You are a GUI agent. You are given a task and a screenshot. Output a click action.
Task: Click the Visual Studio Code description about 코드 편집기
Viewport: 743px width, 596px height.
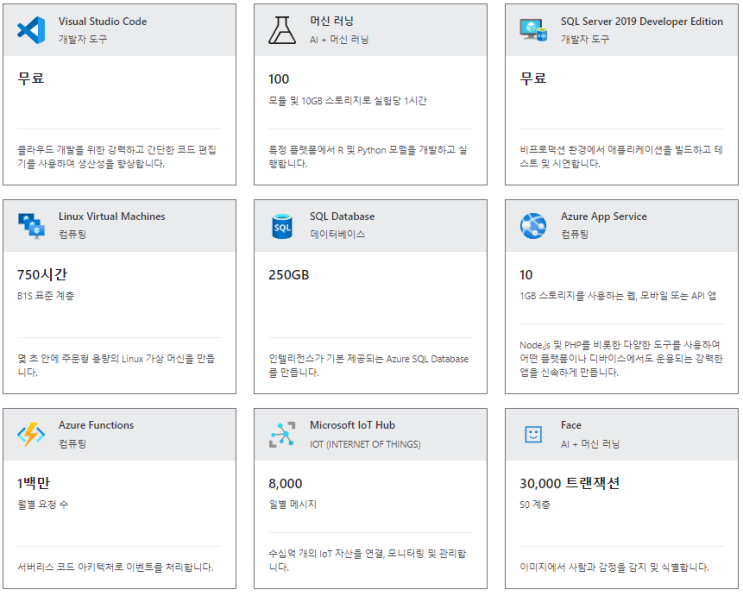point(117,156)
